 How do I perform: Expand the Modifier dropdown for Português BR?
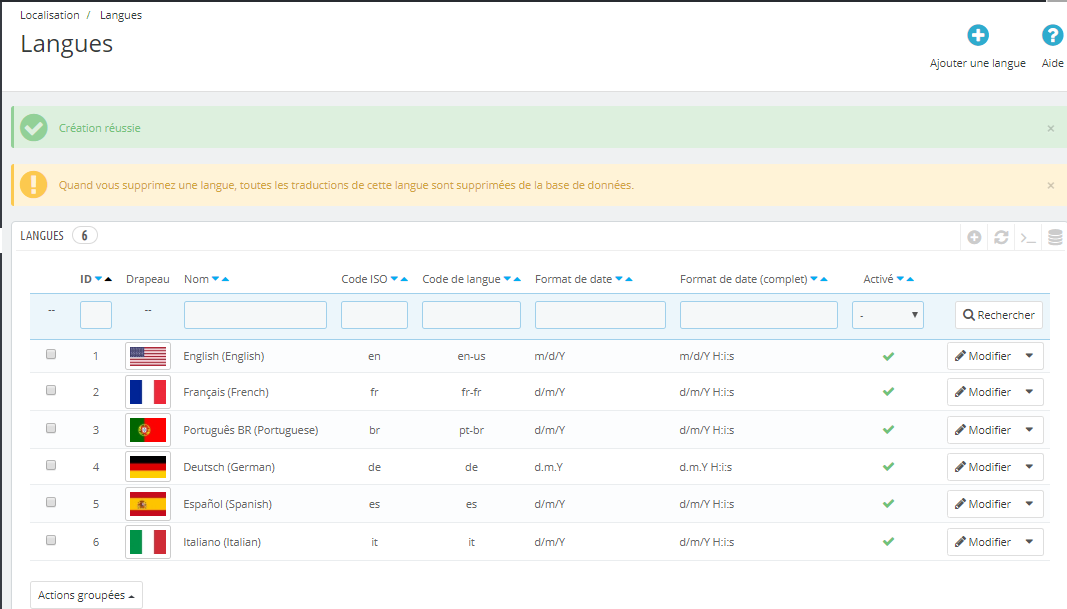1030,430
